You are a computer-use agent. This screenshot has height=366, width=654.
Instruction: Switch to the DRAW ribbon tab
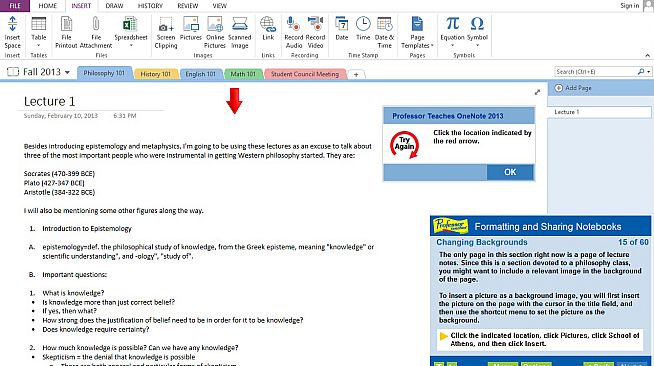pyautogui.click(x=114, y=6)
